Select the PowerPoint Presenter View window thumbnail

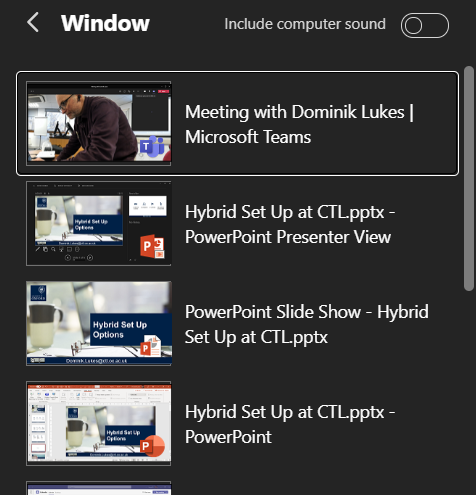[x=99, y=223]
